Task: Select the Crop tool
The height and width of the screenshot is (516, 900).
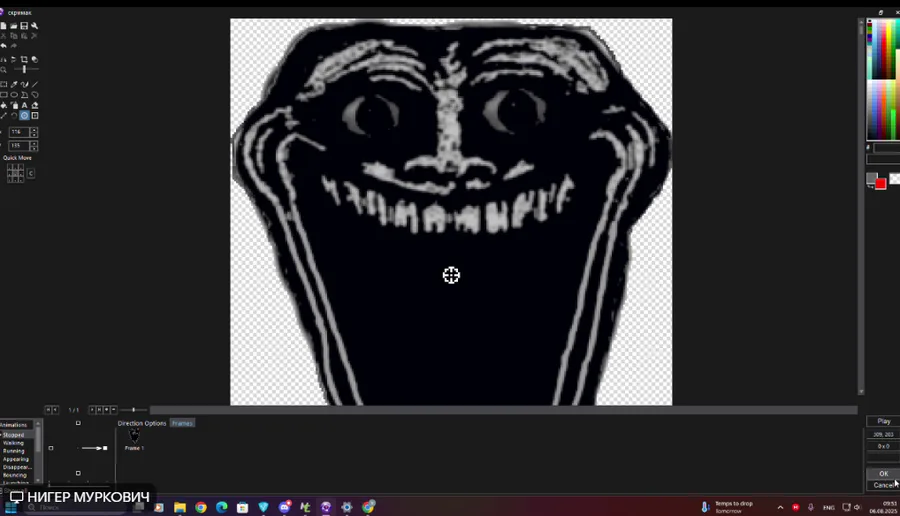Action: 24,59
